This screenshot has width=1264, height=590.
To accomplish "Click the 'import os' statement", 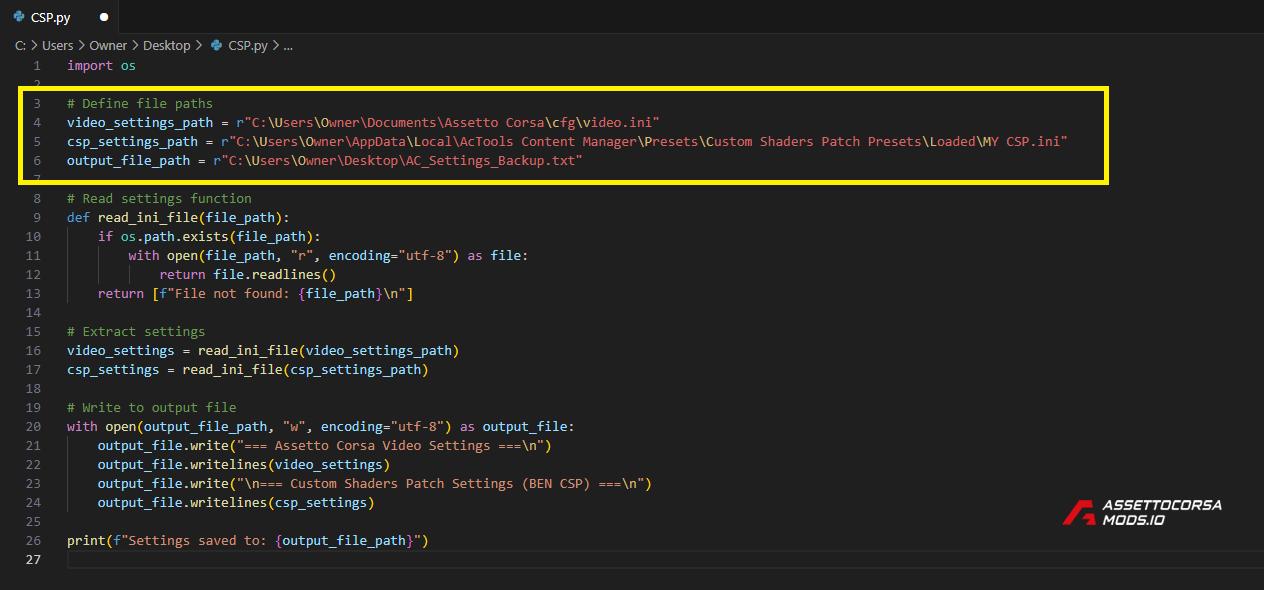I will [101, 65].
